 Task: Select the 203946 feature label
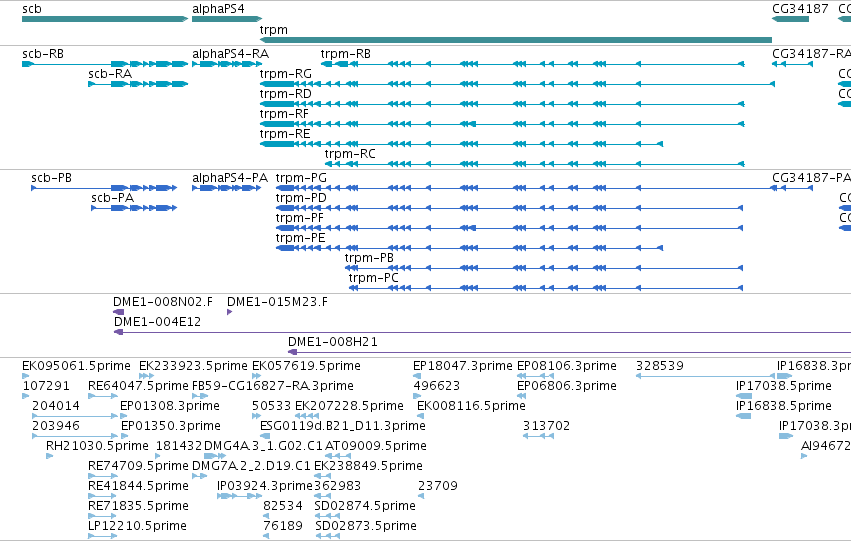point(56,426)
